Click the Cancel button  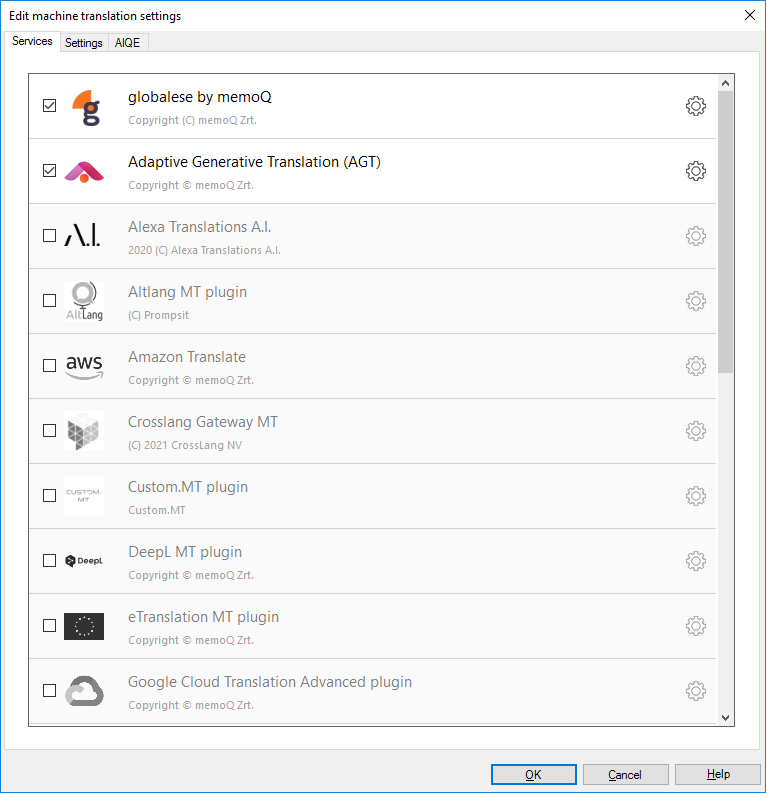(x=625, y=774)
